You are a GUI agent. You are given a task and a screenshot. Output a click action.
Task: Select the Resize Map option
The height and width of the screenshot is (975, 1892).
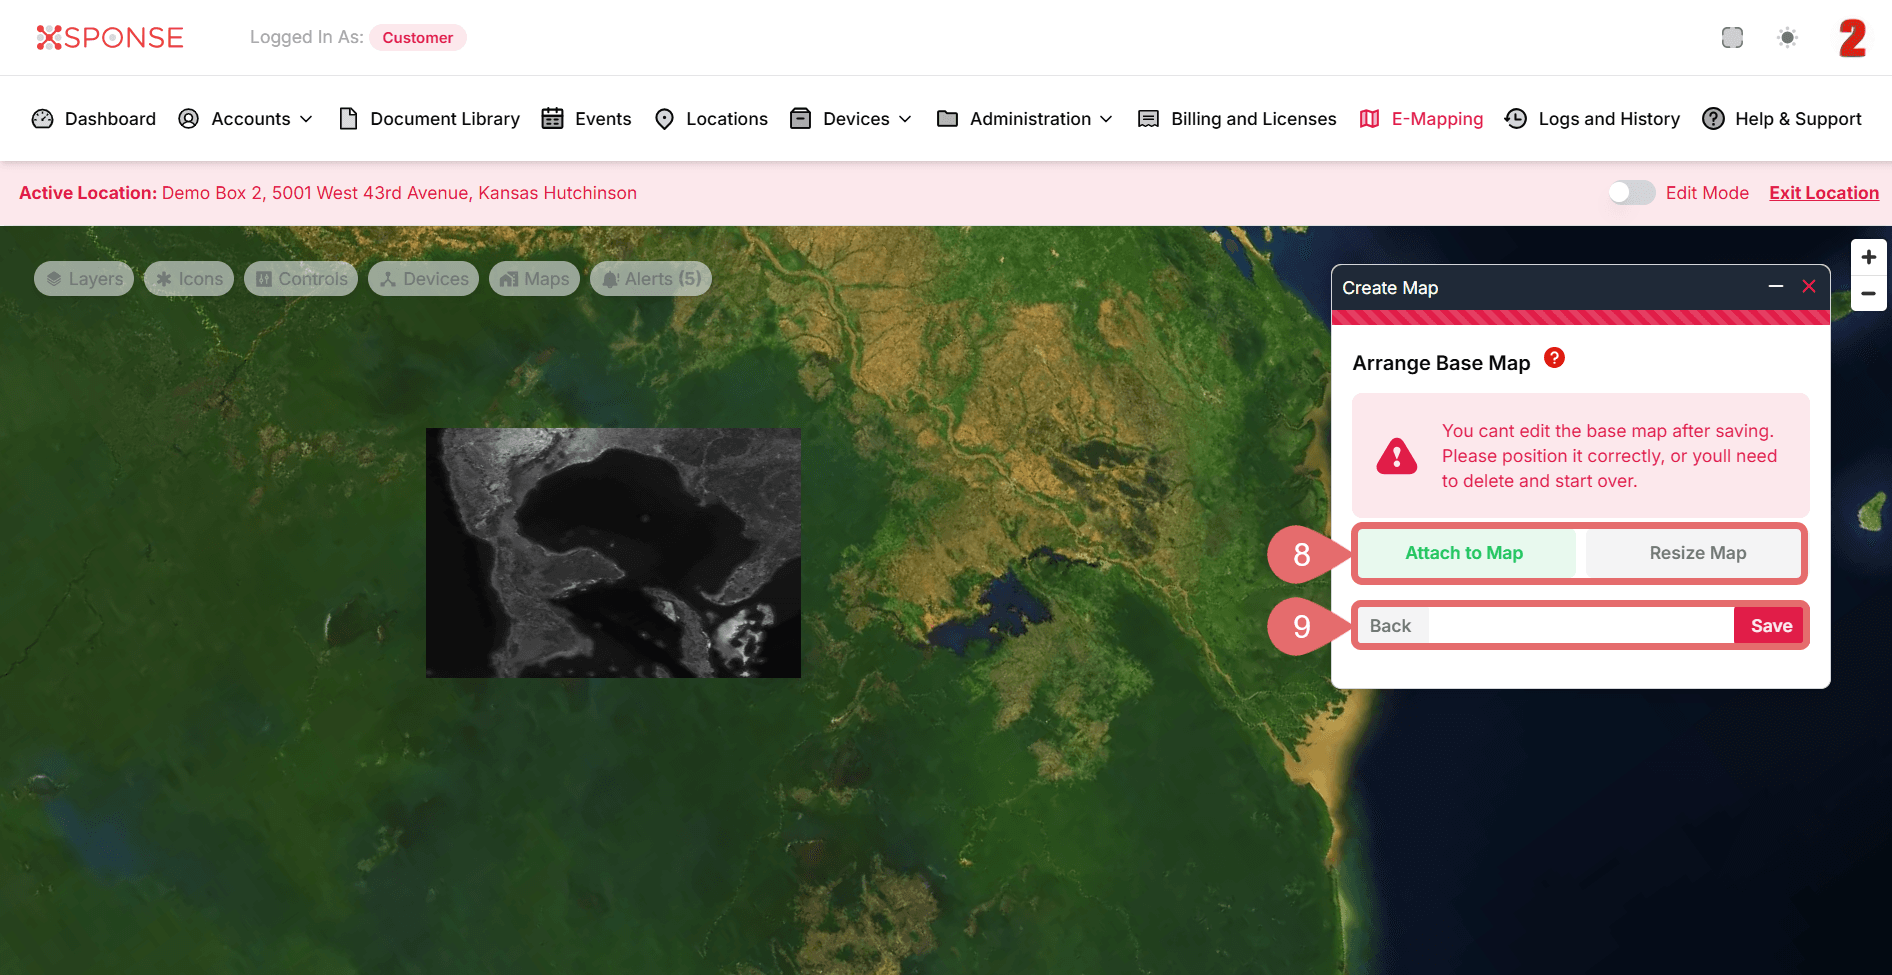coord(1697,553)
